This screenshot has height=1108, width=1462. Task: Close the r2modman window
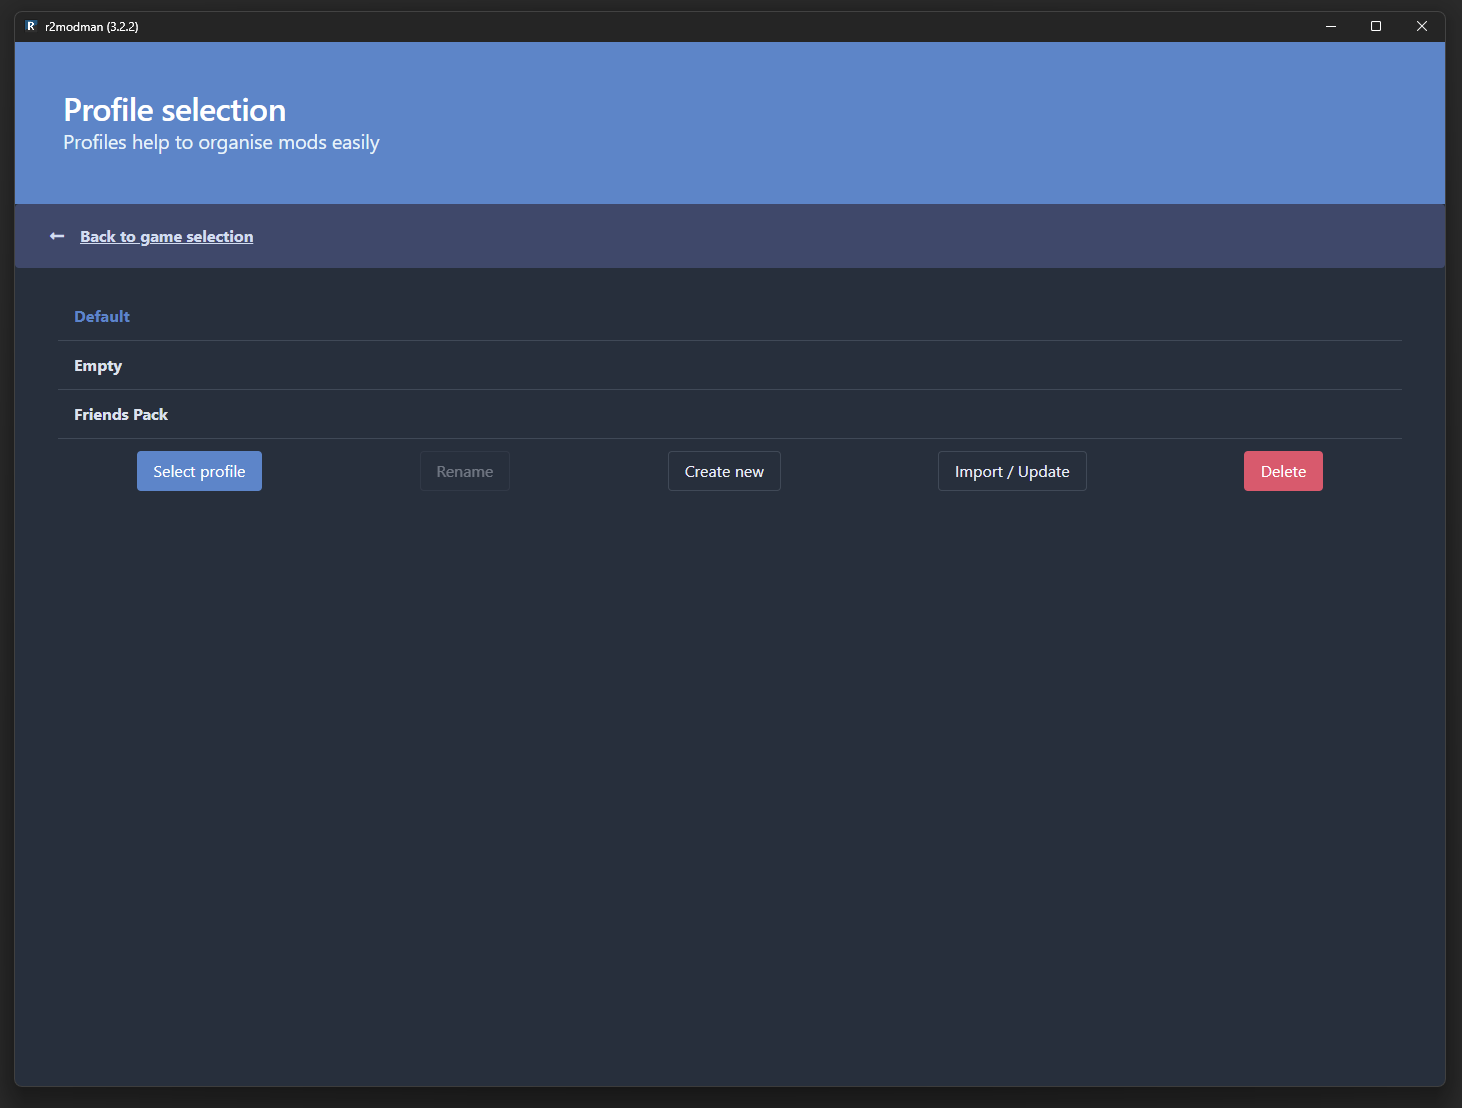click(x=1422, y=26)
